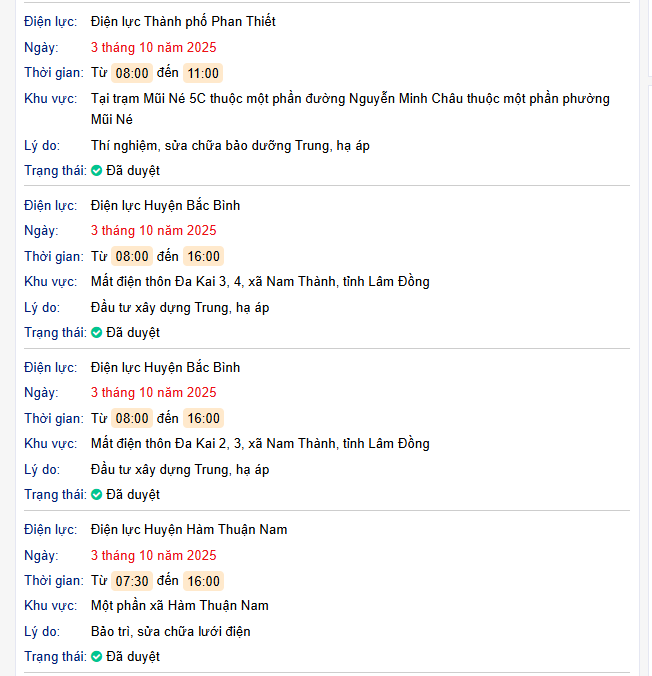652x676 pixels.
Task: Click the 11:00 end time badge
Action: (203, 73)
